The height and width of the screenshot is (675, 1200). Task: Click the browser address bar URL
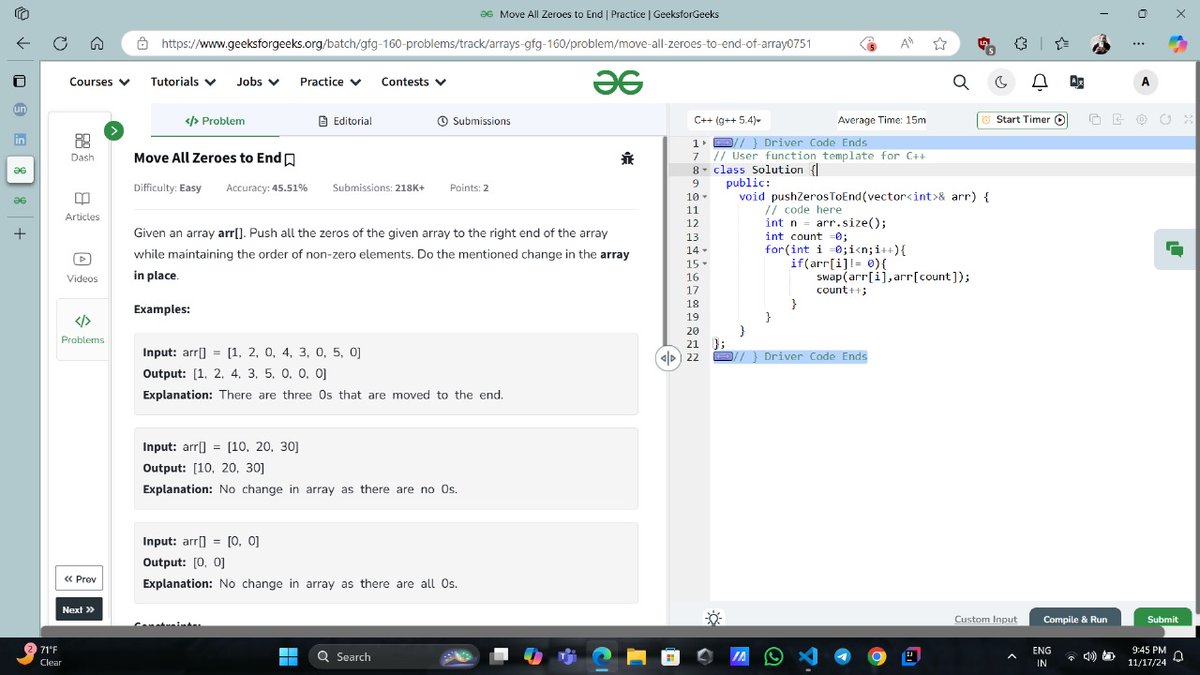(x=485, y=44)
